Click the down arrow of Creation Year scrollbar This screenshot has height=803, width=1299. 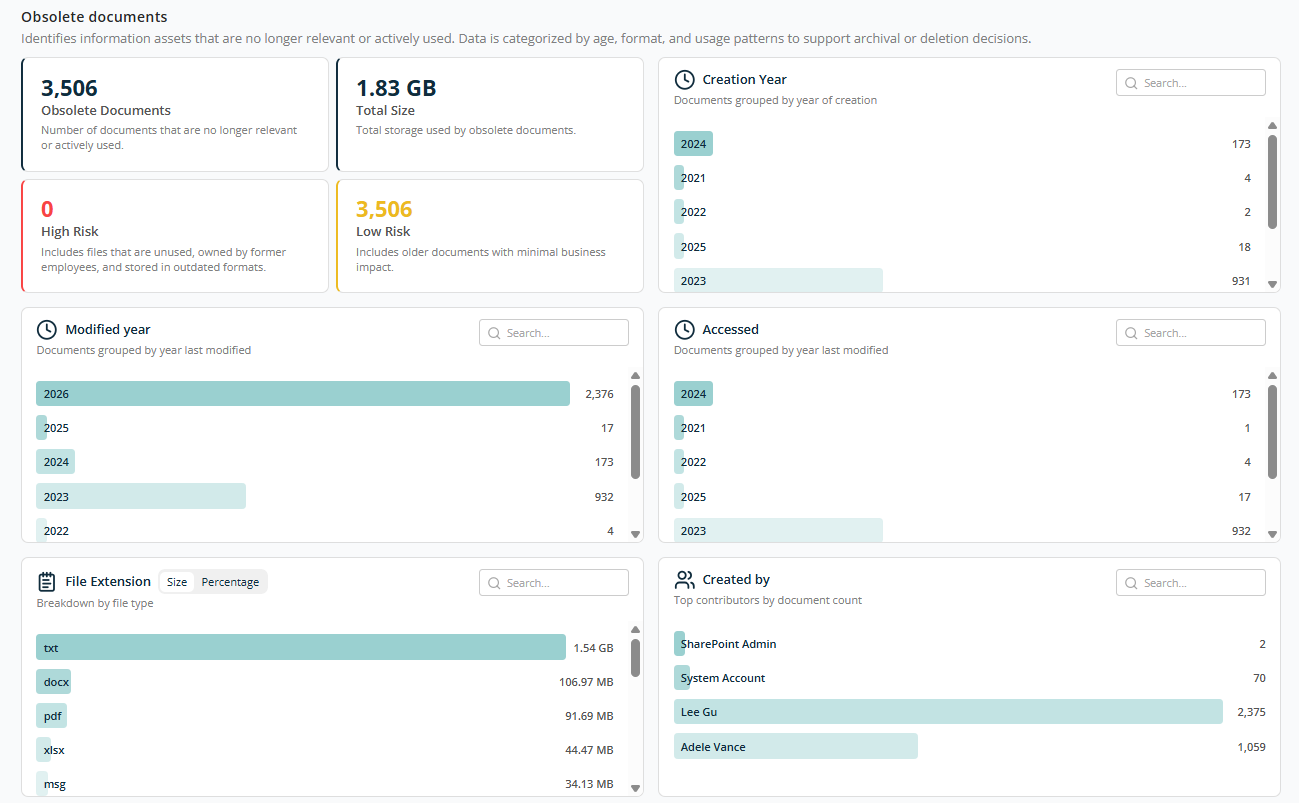point(1272,284)
